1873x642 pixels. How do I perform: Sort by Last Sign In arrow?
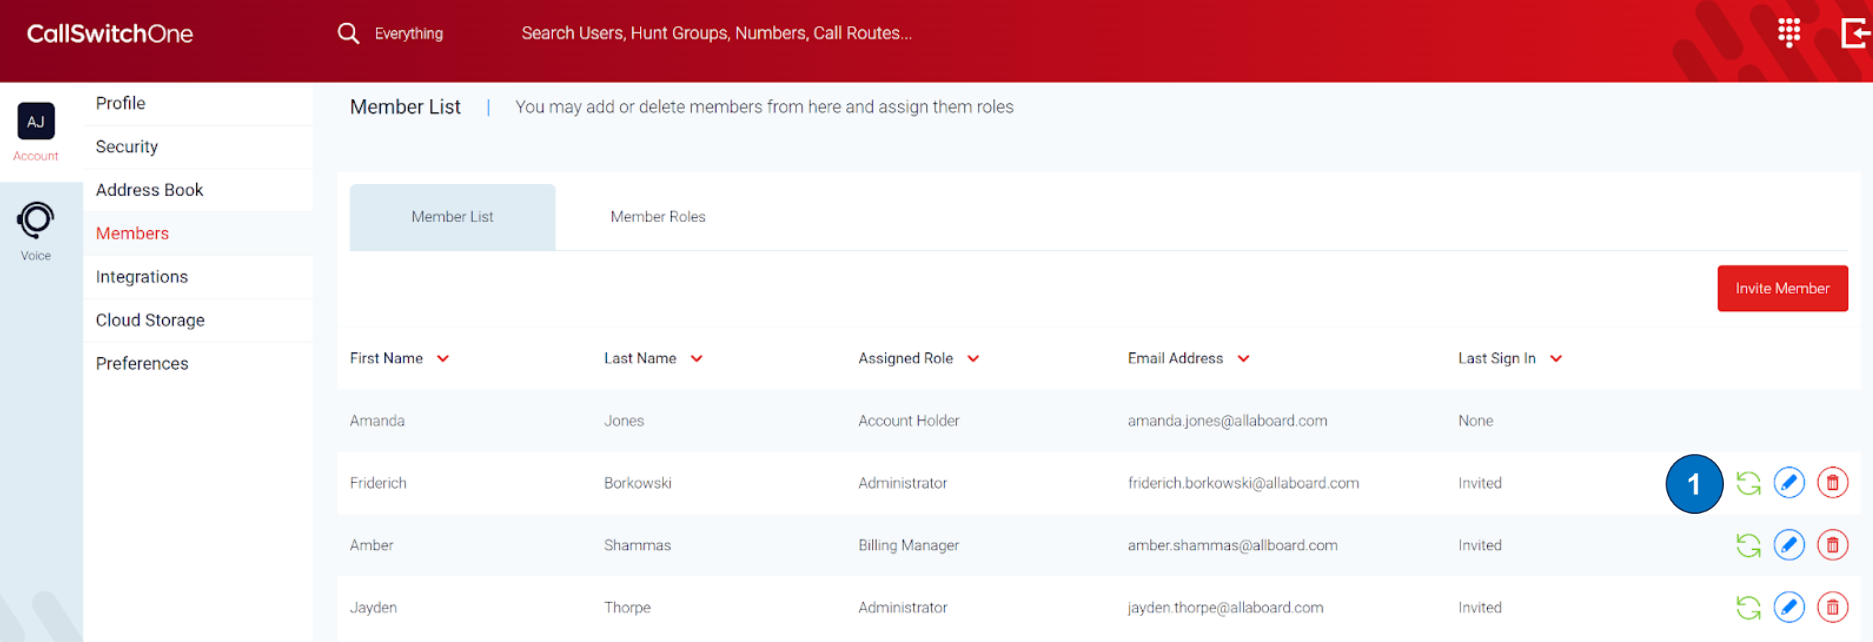click(1556, 359)
